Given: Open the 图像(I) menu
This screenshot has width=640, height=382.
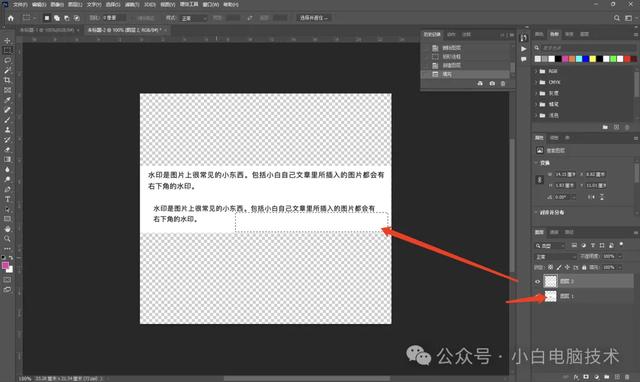Looking at the screenshot, I should 57,4.
